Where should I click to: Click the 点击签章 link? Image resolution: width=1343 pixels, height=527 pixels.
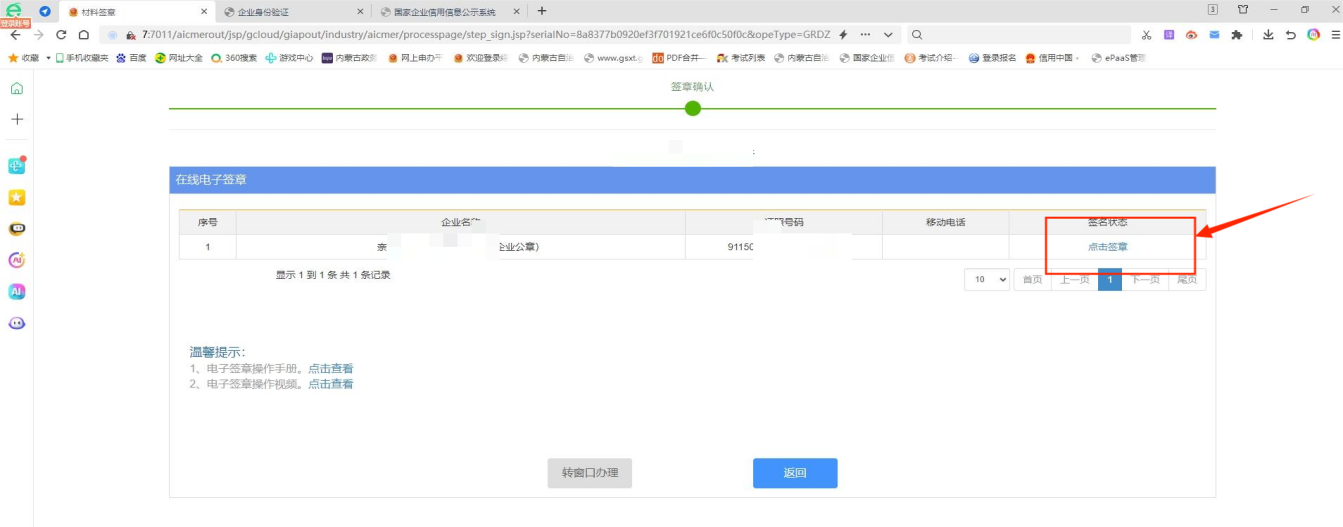(x=1107, y=247)
